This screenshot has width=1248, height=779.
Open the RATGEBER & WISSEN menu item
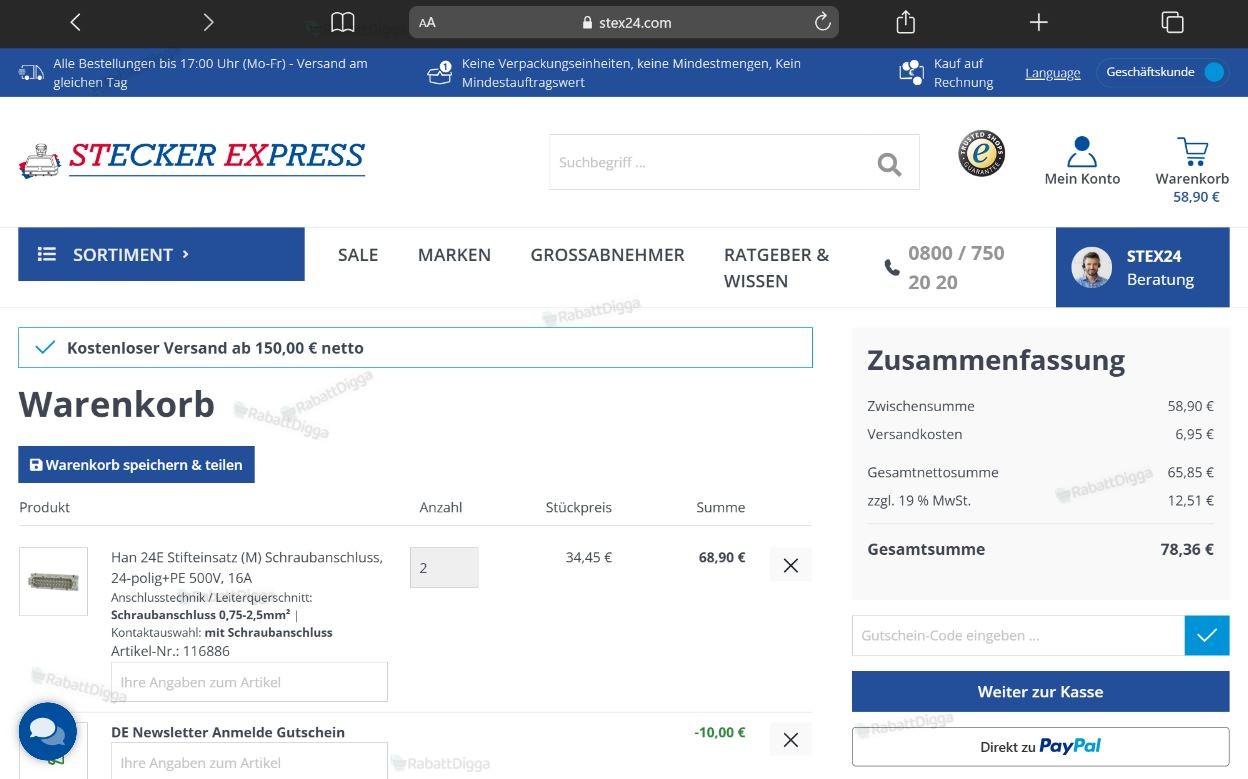[777, 268]
